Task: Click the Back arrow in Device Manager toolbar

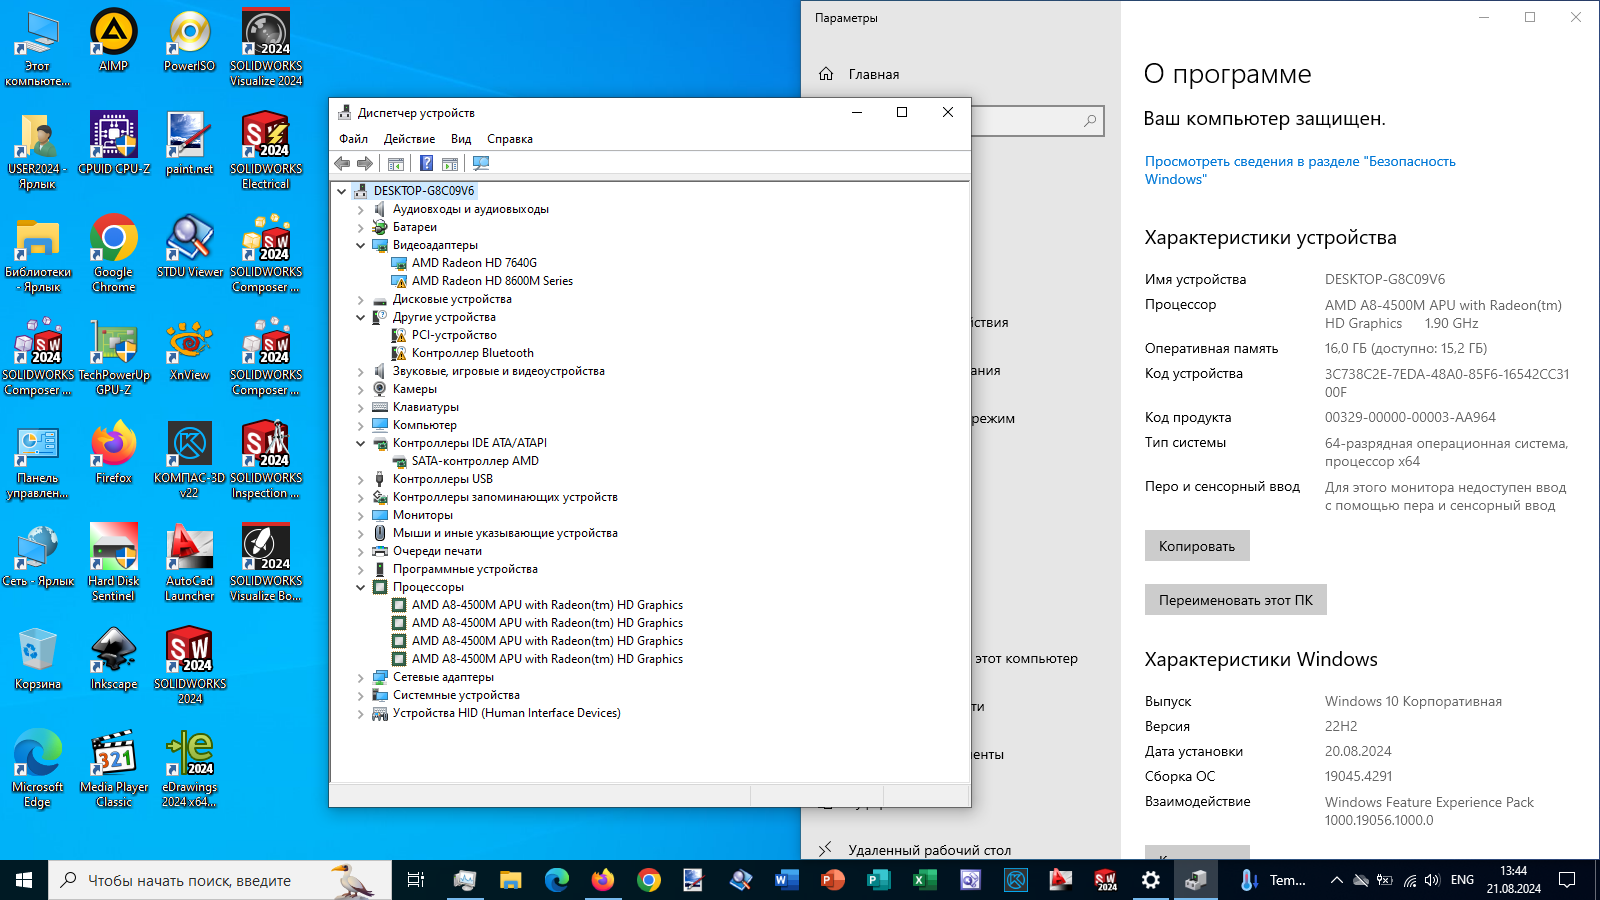Action: [x=342, y=163]
